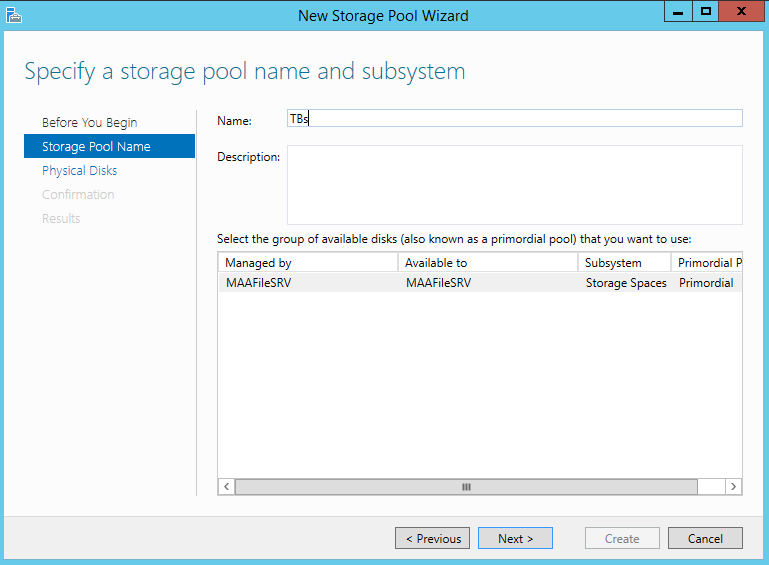Click the Previous button

coord(433,538)
